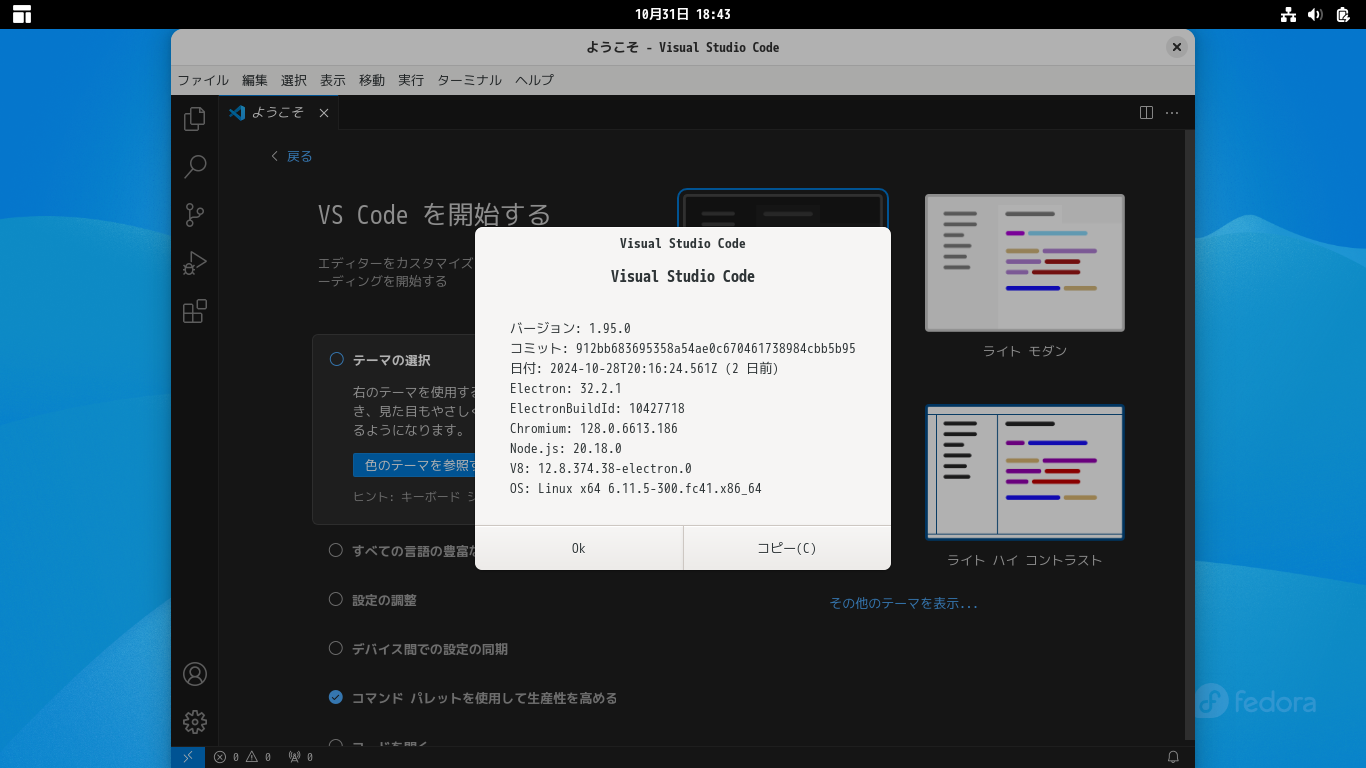Go back with the 戻る link

coord(292,156)
